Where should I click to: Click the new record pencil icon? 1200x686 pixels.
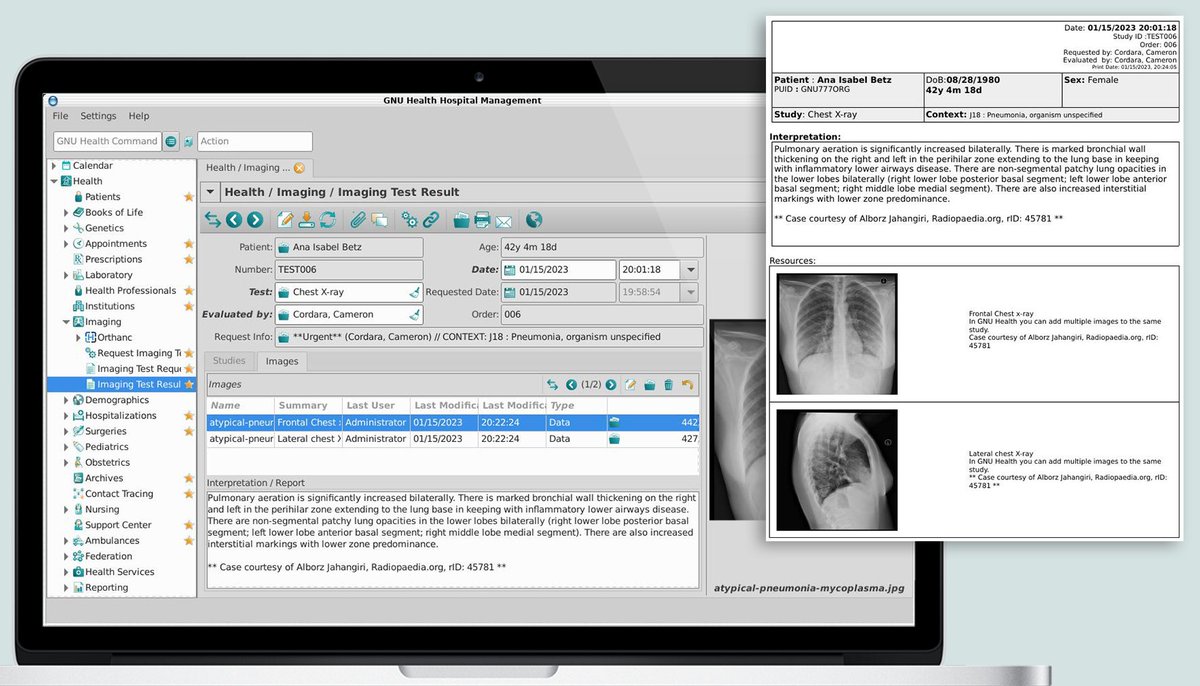(285, 219)
